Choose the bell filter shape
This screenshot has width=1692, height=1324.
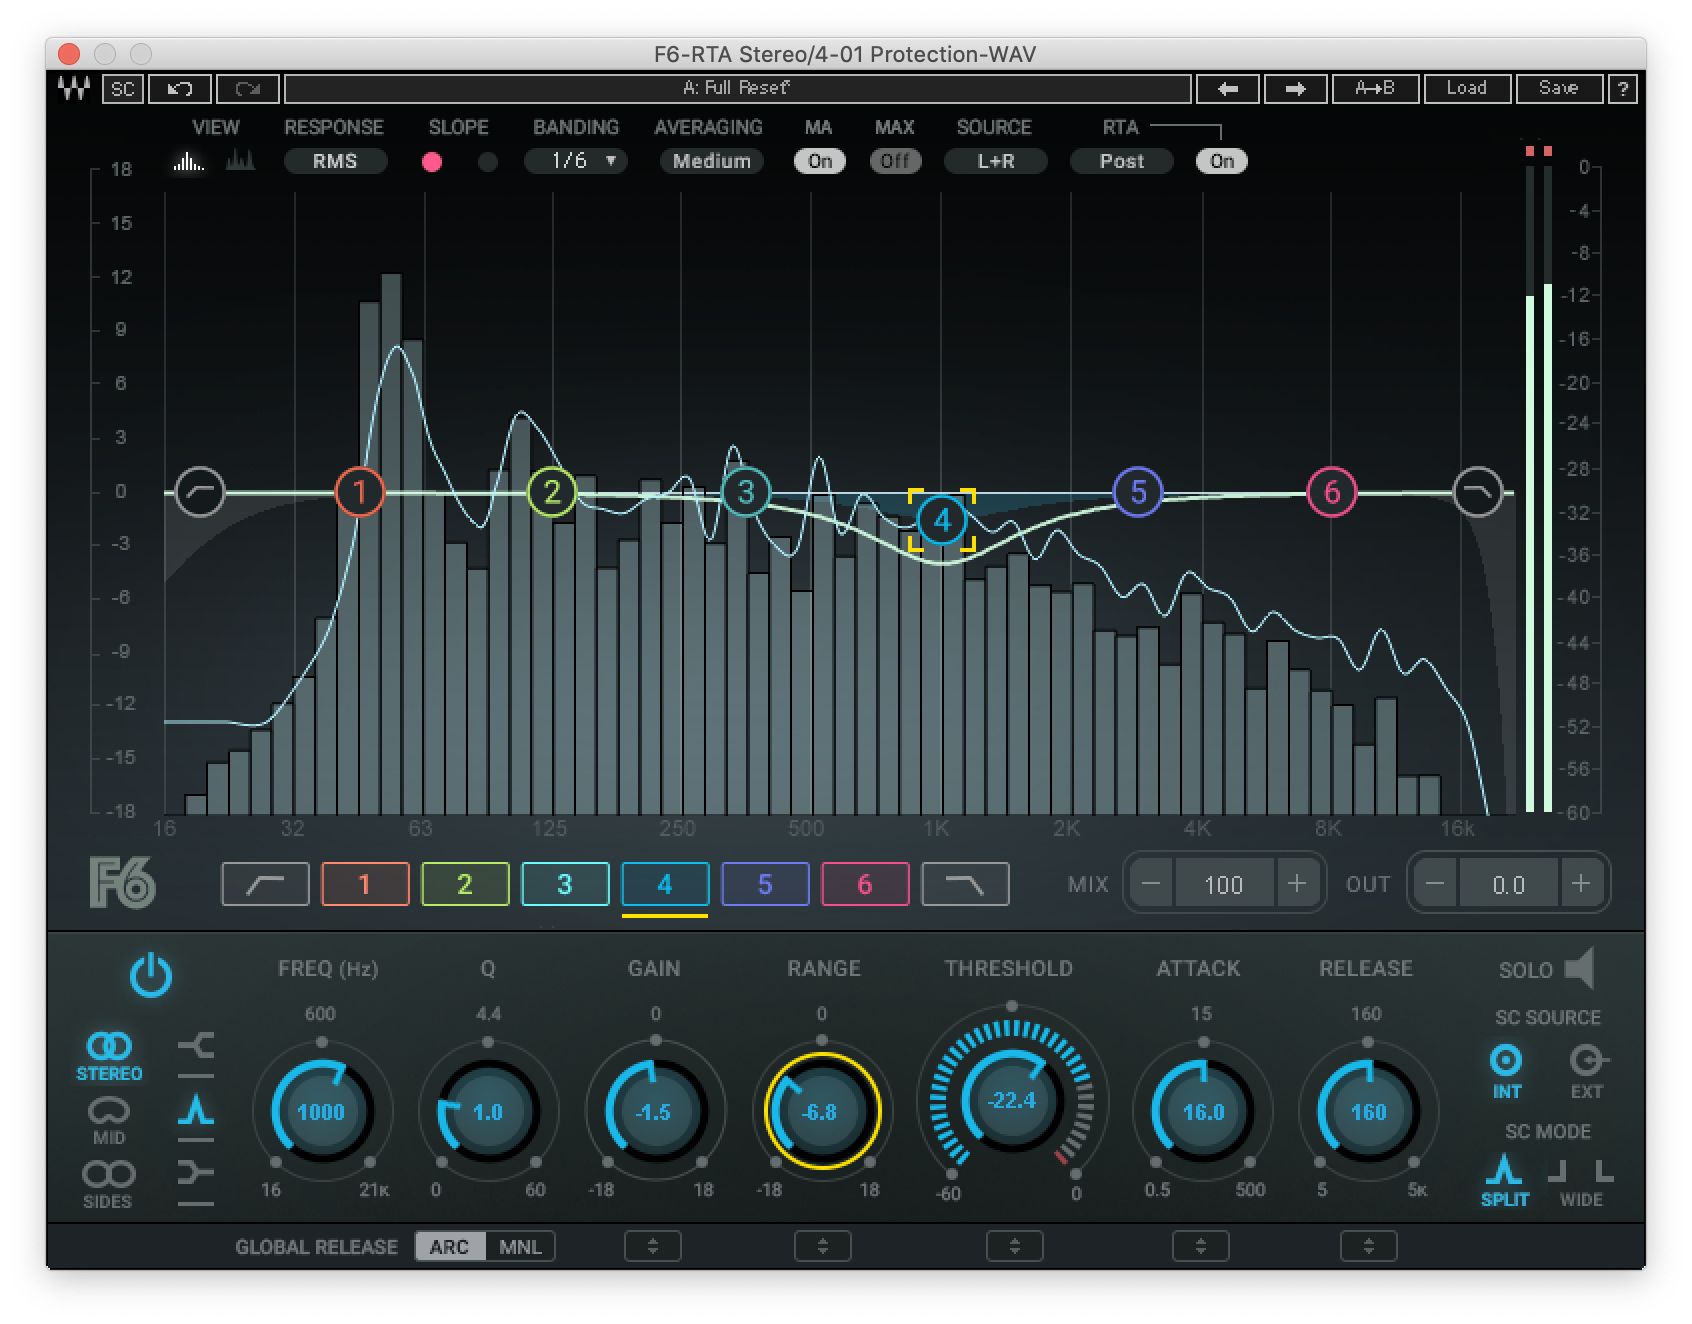click(196, 1110)
